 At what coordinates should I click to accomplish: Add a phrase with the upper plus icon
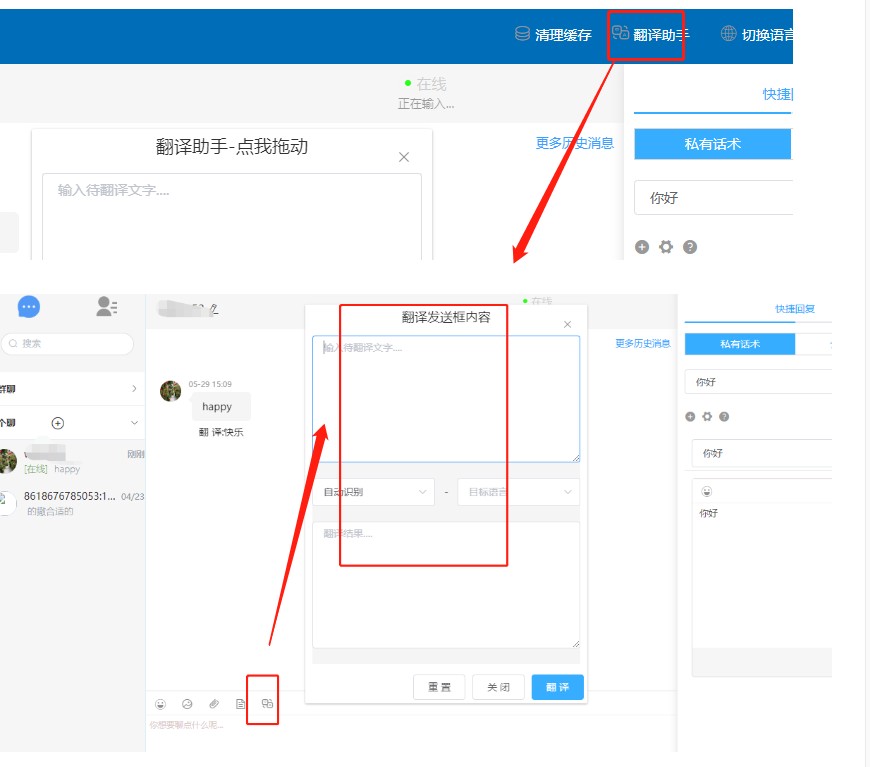[x=642, y=247]
